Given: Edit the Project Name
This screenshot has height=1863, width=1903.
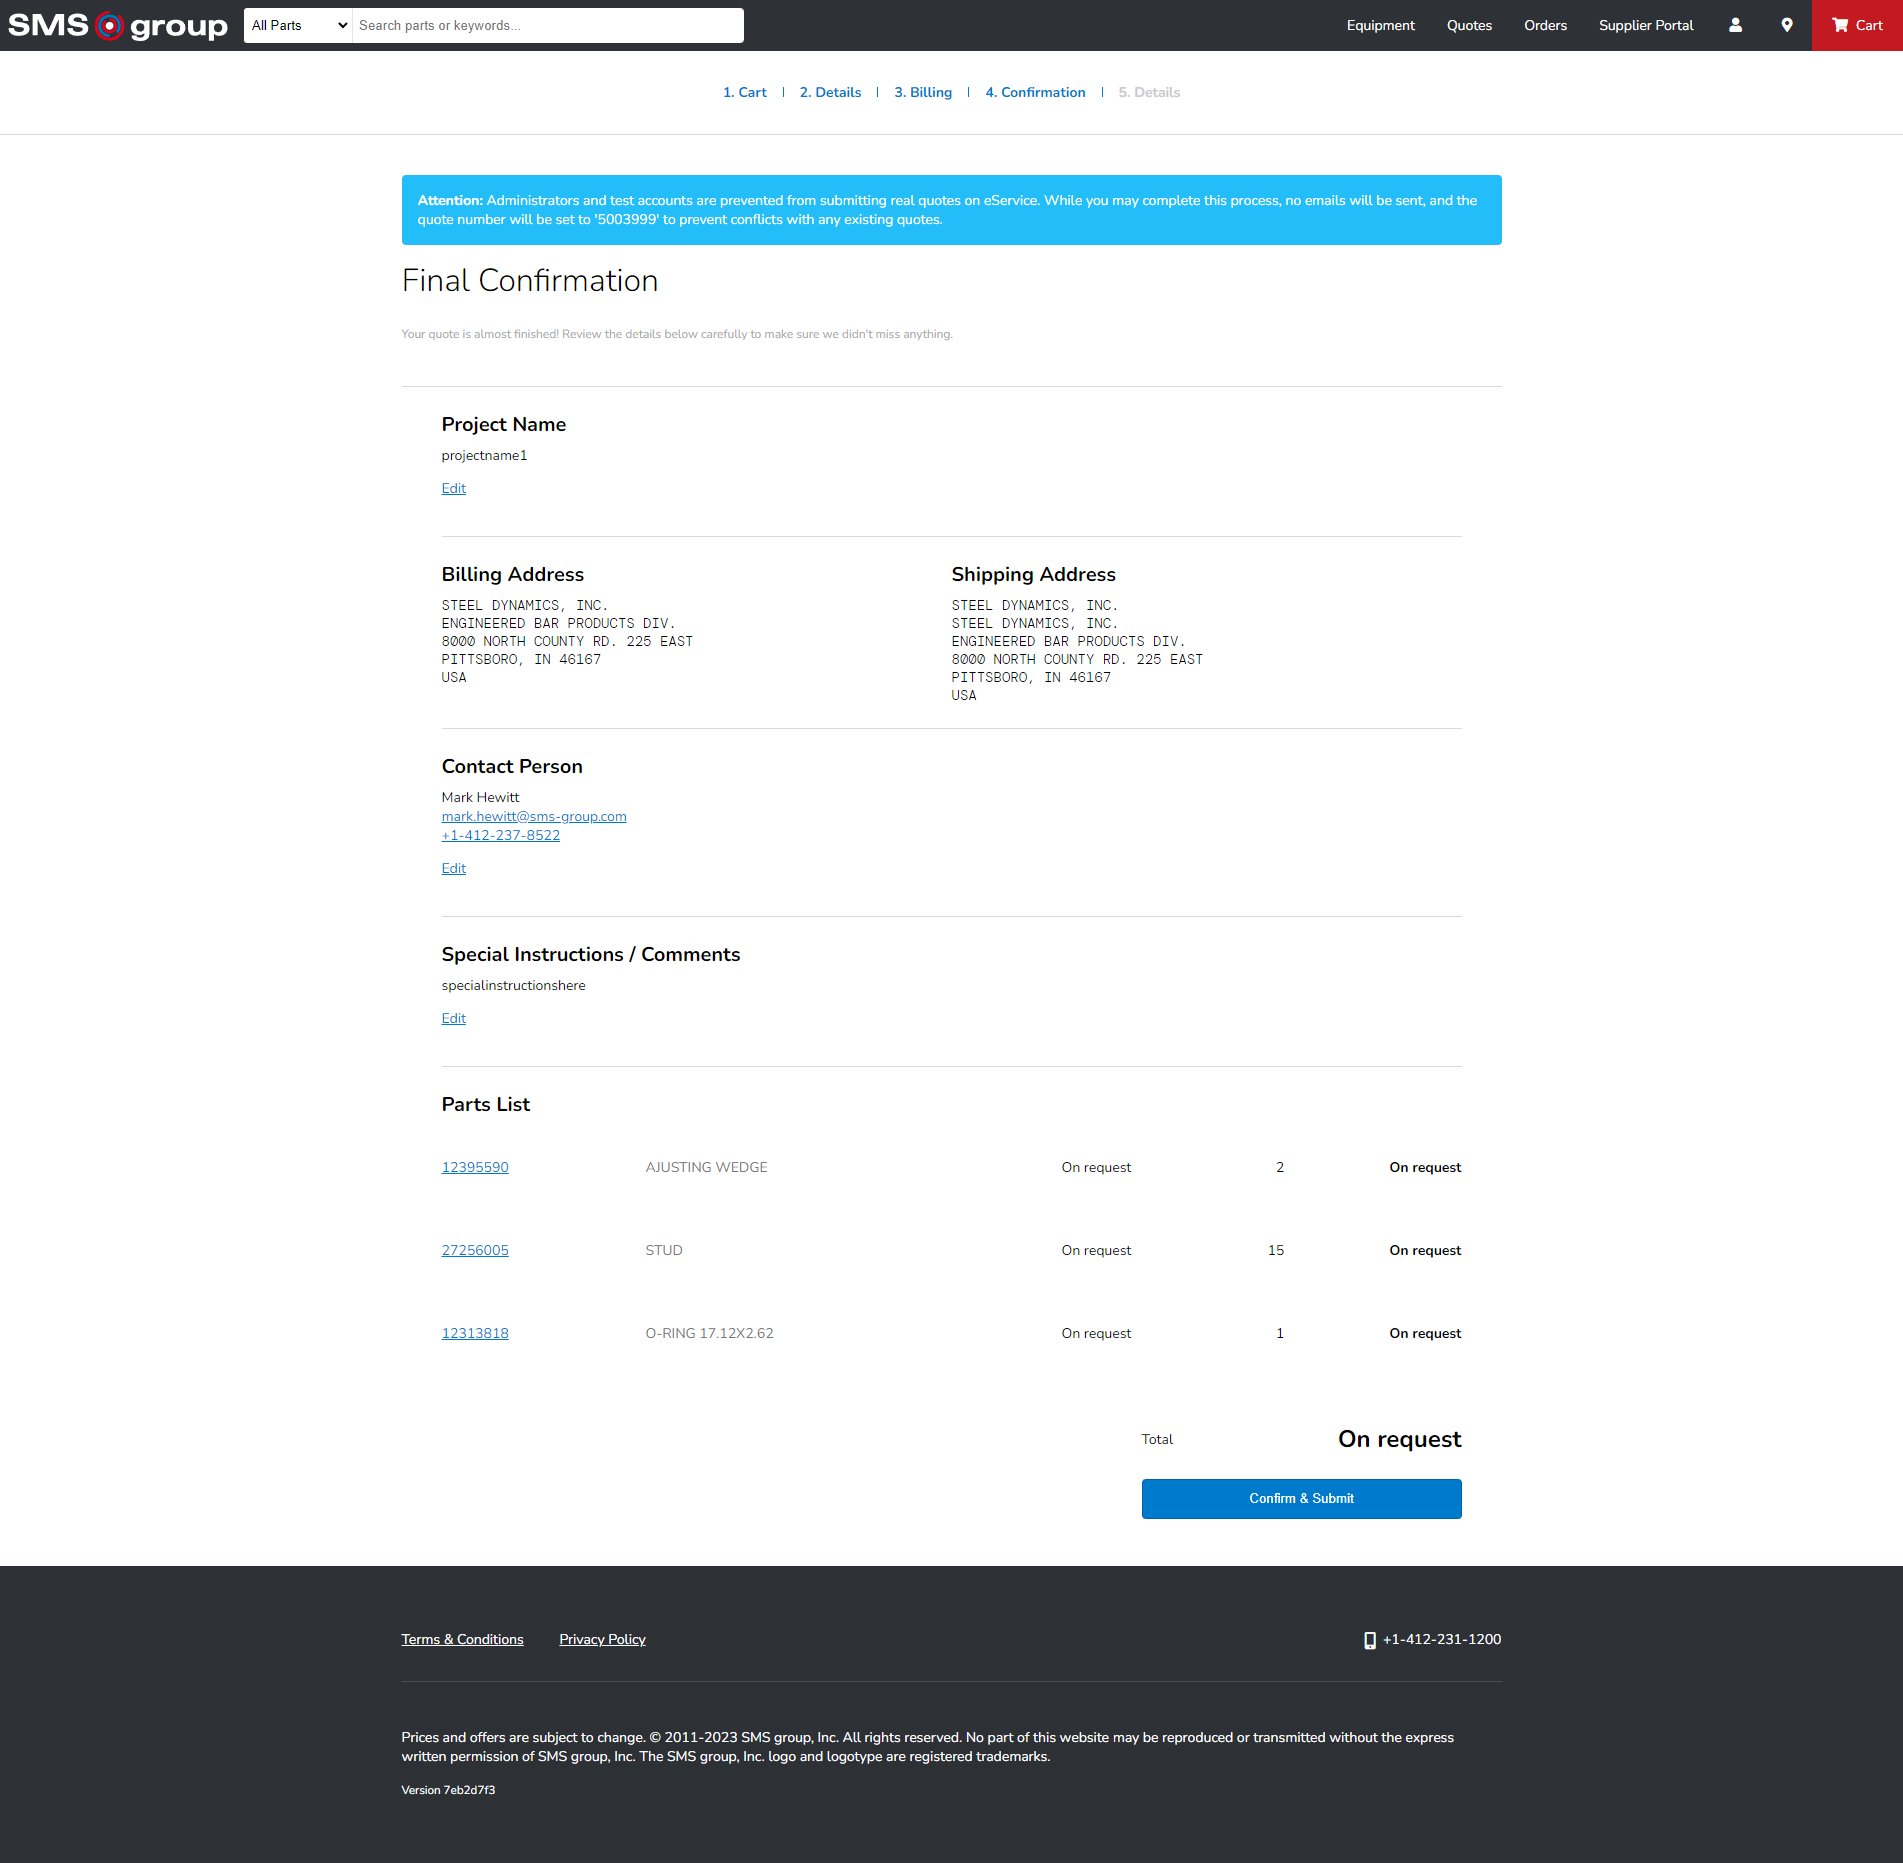Looking at the screenshot, I should click(453, 488).
